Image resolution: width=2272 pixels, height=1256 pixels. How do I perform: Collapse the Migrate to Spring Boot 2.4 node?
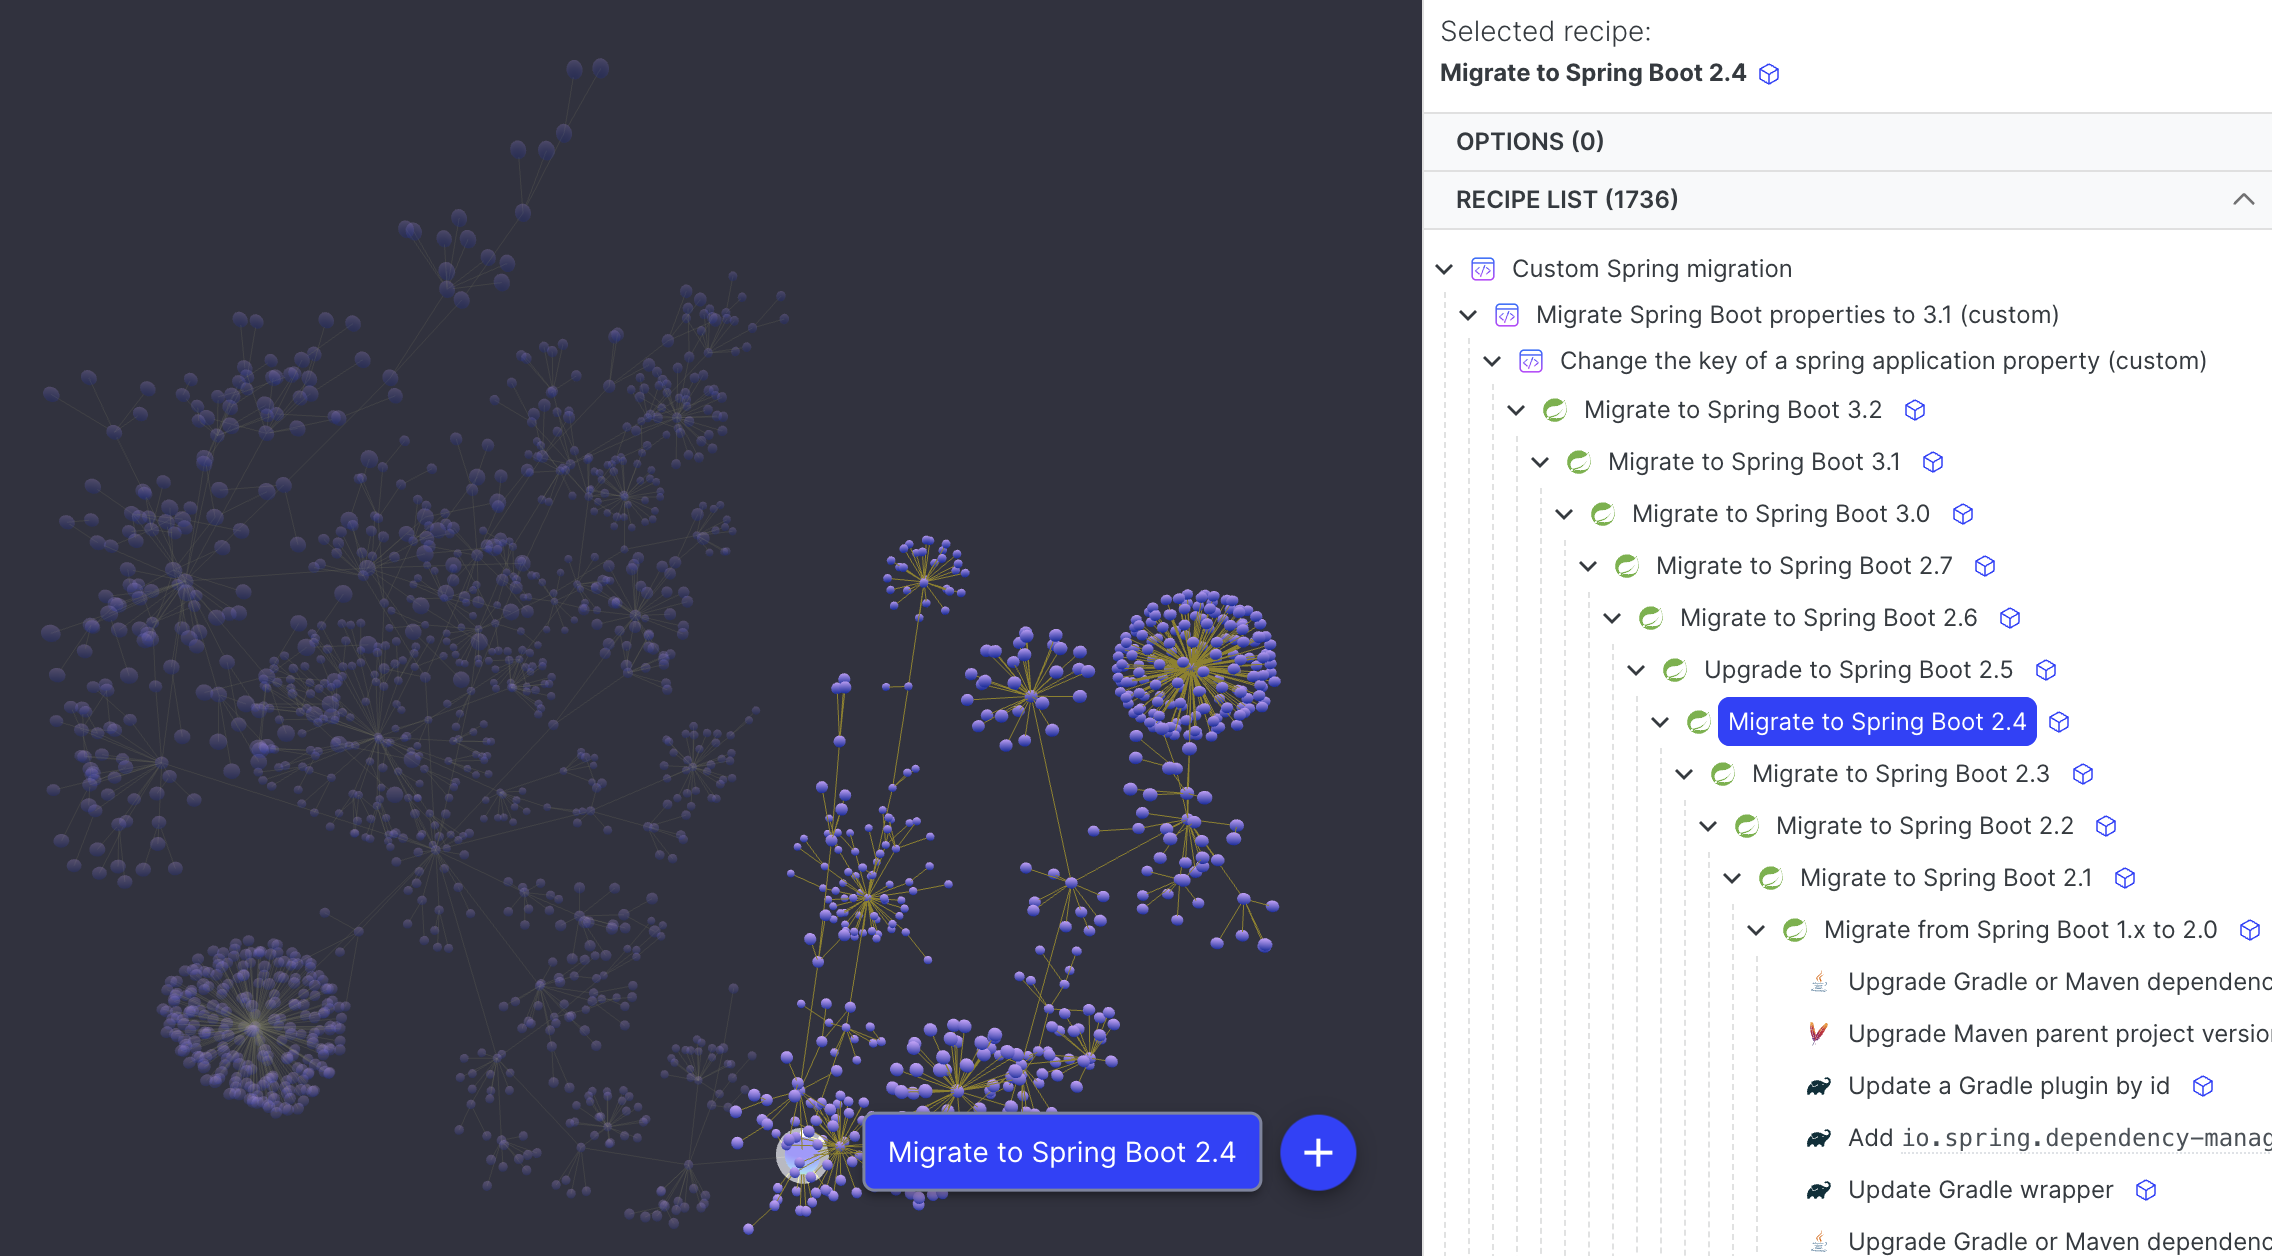pyautogui.click(x=1660, y=722)
